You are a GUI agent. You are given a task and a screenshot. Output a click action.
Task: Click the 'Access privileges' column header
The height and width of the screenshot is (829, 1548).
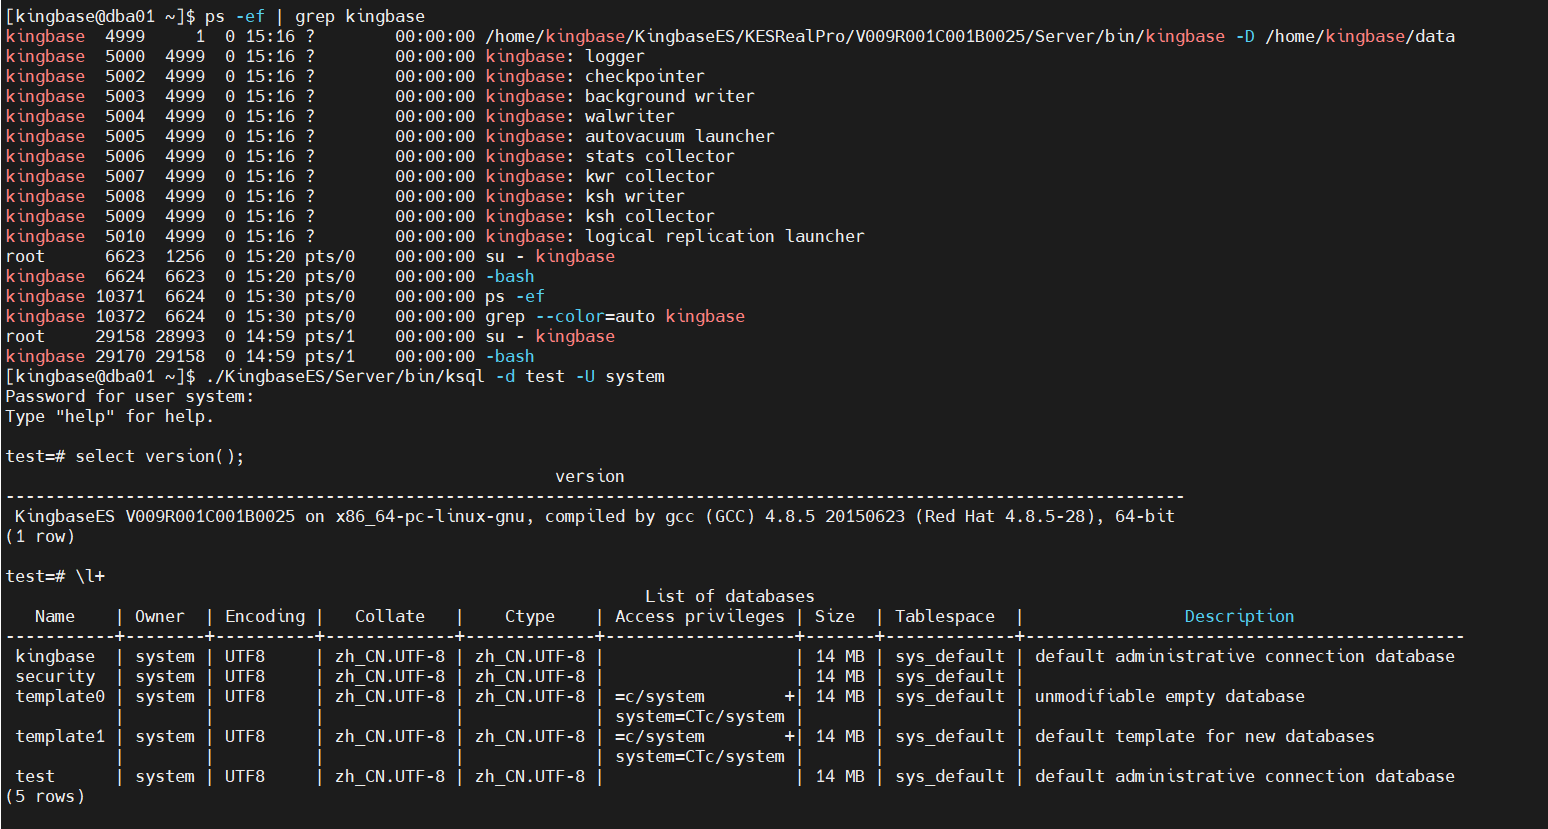pos(700,616)
